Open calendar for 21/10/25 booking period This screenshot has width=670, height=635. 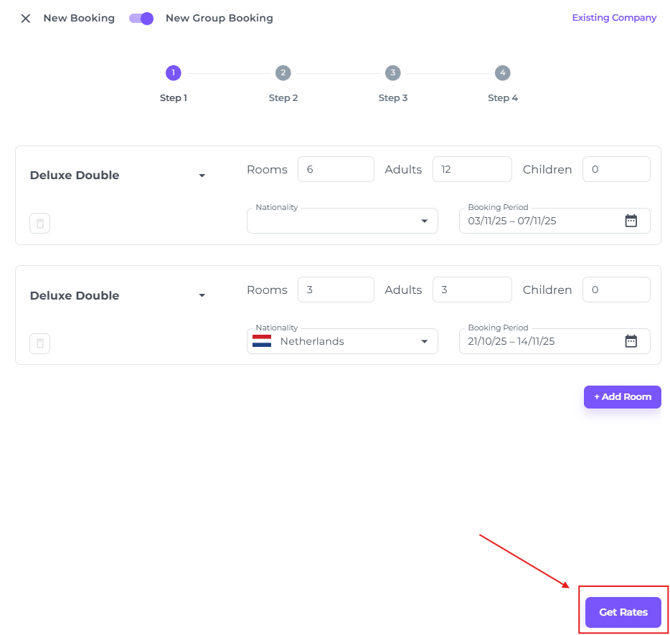(x=631, y=341)
